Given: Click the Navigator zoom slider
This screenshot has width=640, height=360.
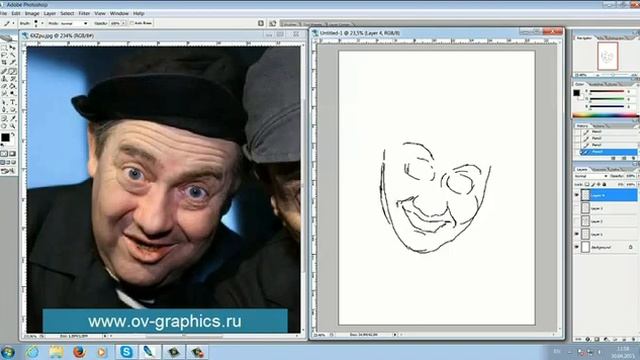Looking at the screenshot, I should [612, 76].
